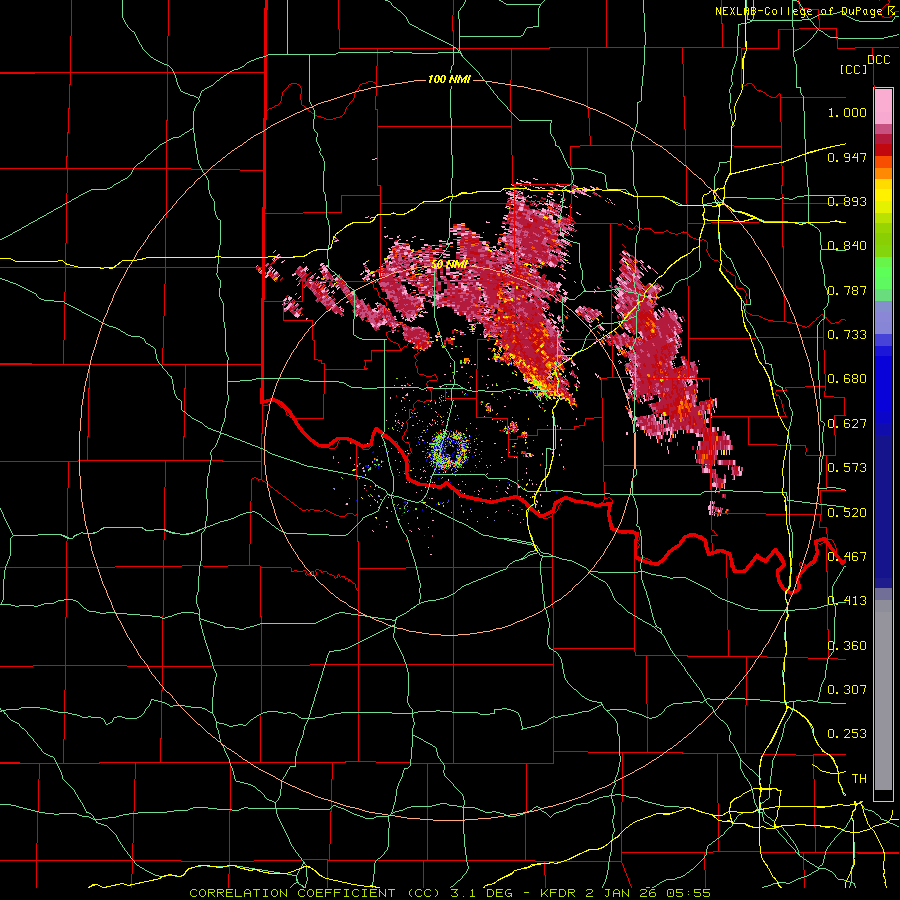
Task: Click the 1.000 legend value
Action: [847, 112]
